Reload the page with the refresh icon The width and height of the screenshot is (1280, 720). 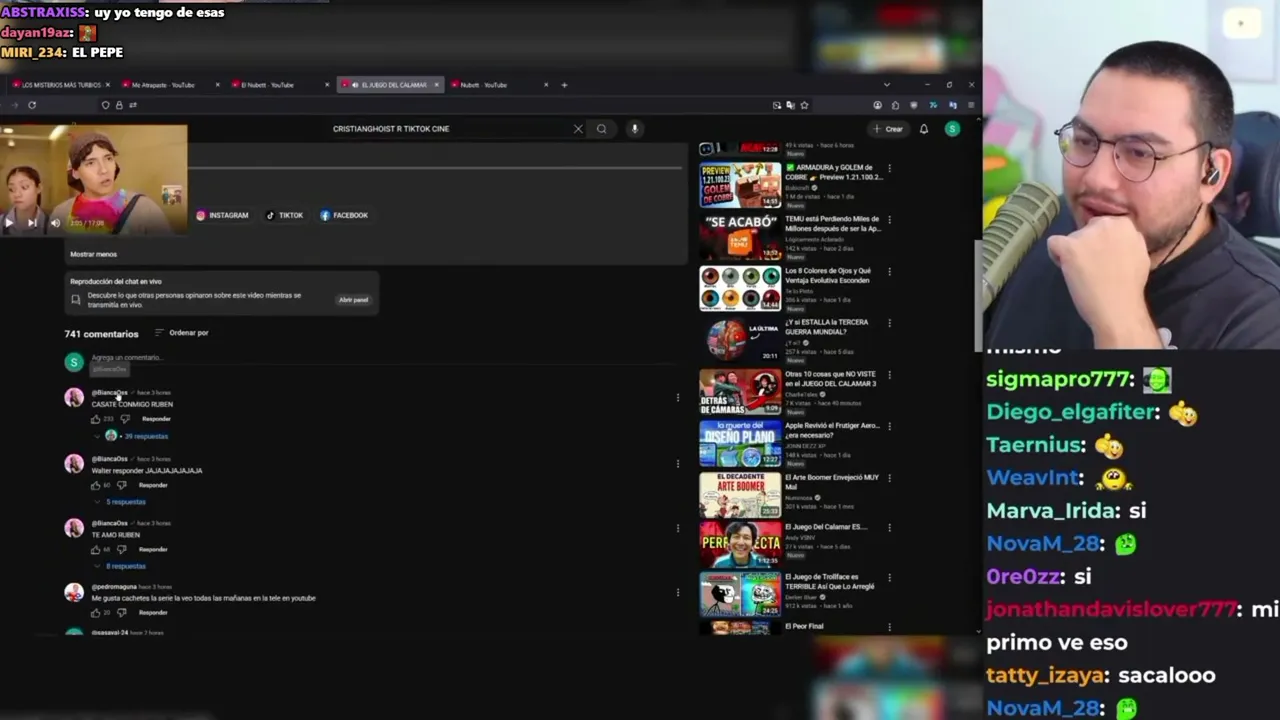[32, 105]
